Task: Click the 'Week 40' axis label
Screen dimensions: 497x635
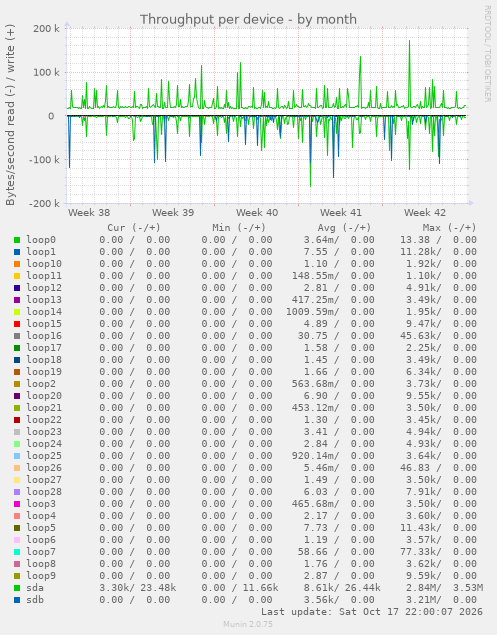Action: tap(257, 213)
